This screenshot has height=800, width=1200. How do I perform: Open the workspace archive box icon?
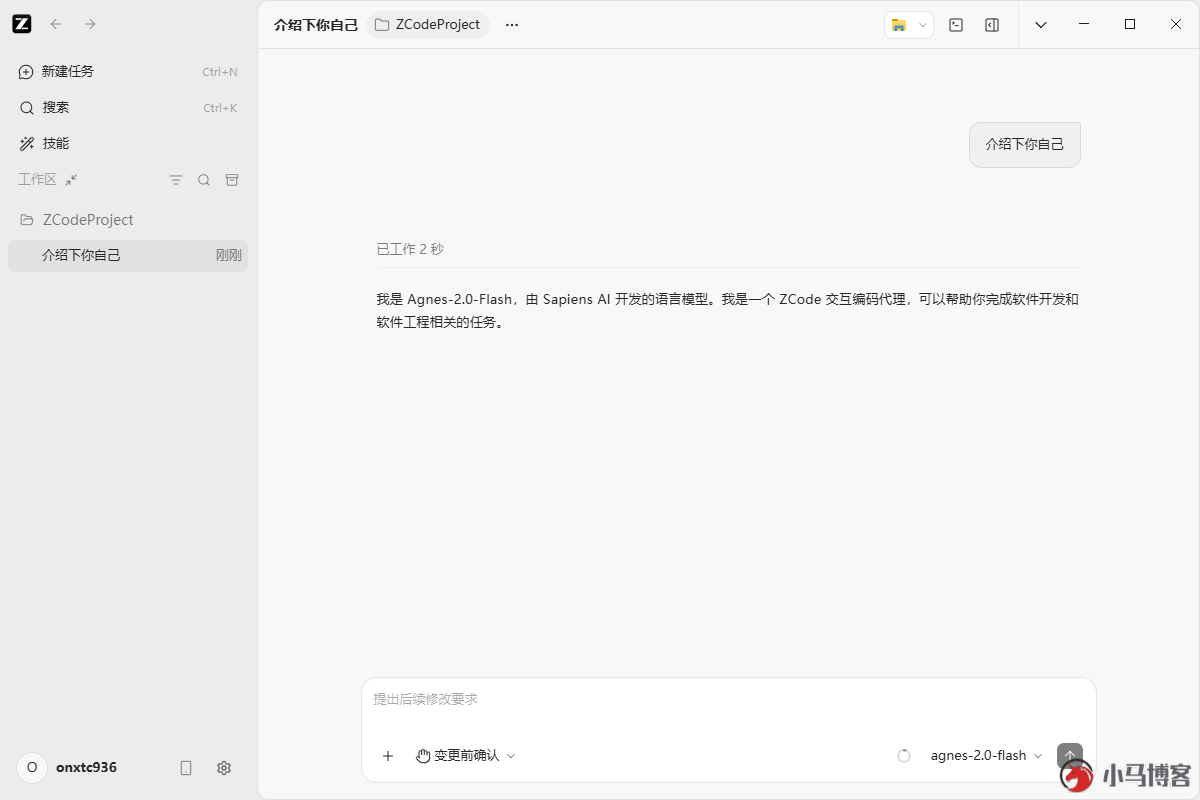232,180
